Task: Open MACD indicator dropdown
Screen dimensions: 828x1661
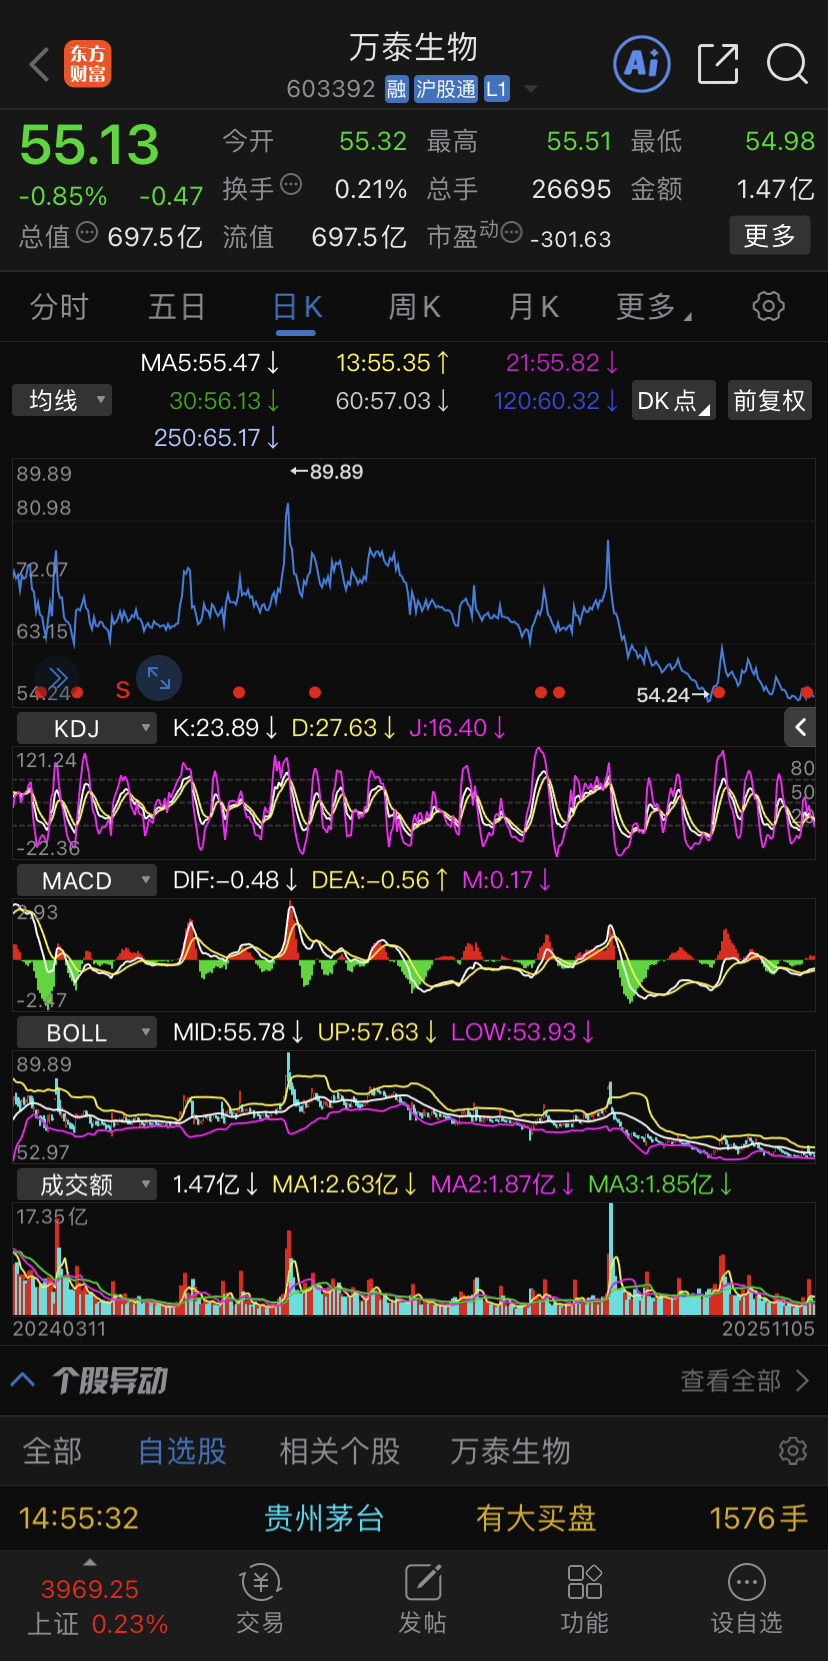Action: [x=87, y=880]
